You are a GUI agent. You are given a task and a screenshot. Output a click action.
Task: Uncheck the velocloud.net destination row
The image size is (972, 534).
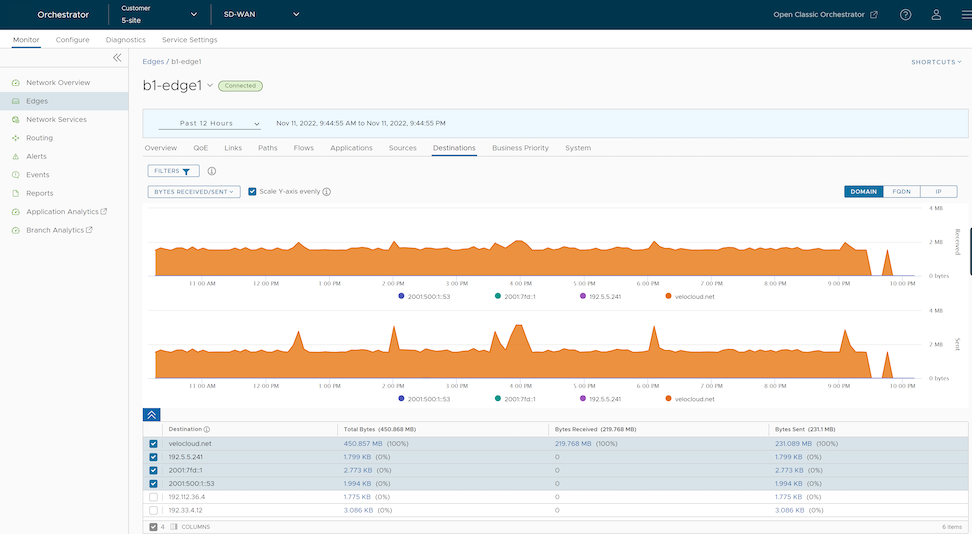tap(153, 444)
